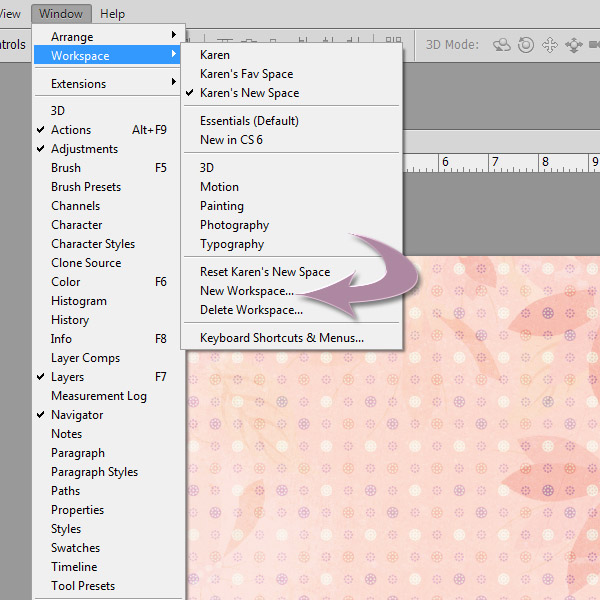
Task: Show the 3D panel from Window menu
Action: [x=107, y=111]
